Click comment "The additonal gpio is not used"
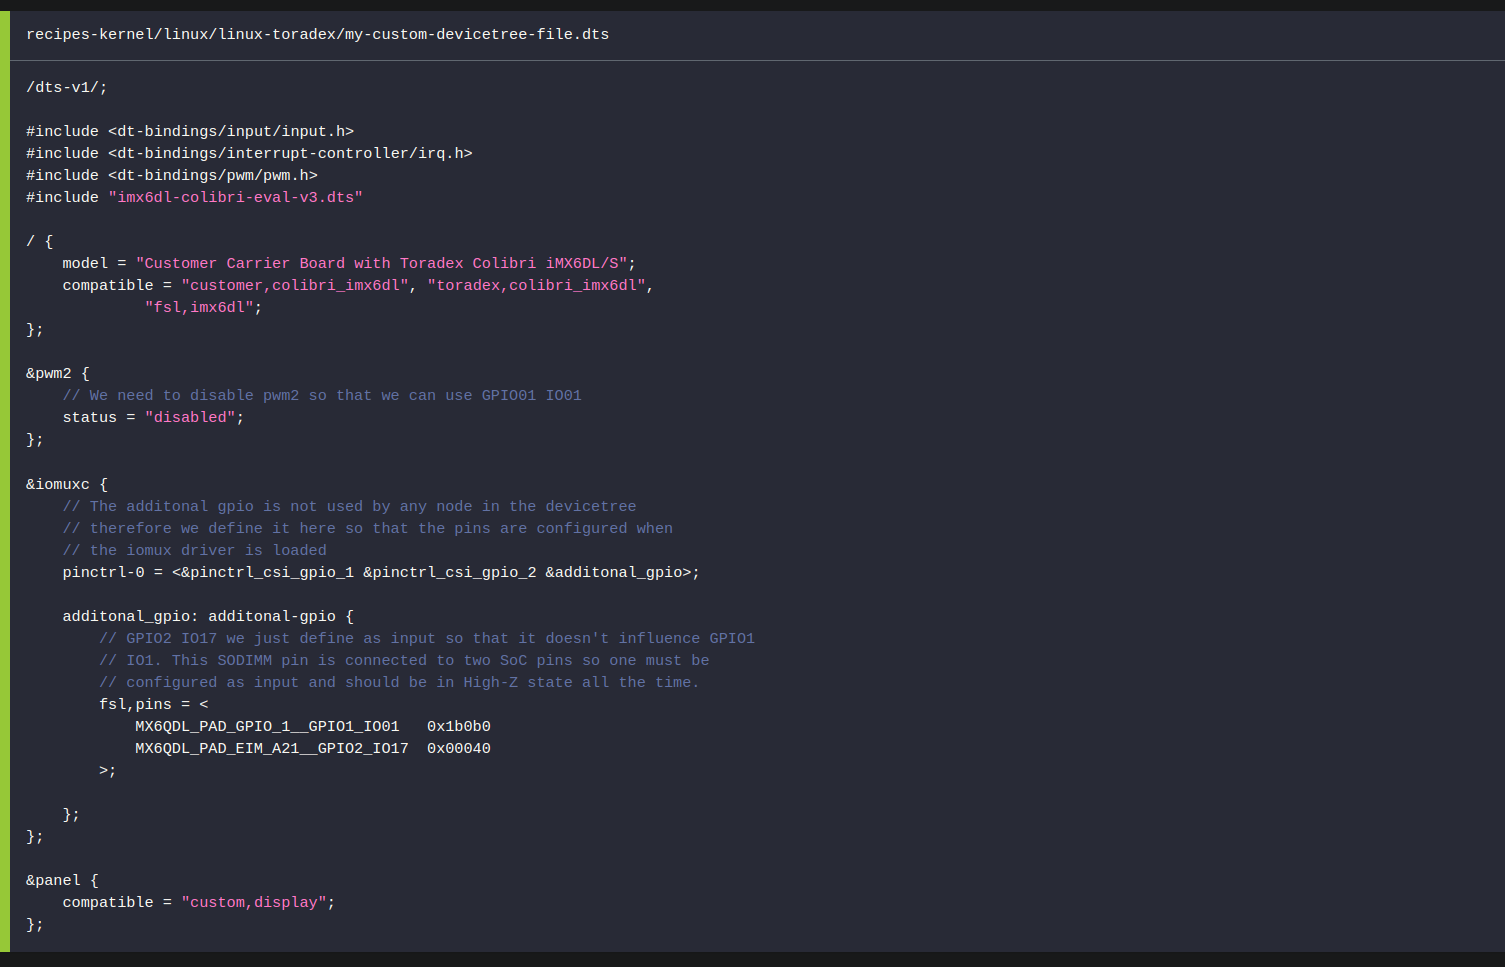This screenshot has width=1505, height=967. 349,507
